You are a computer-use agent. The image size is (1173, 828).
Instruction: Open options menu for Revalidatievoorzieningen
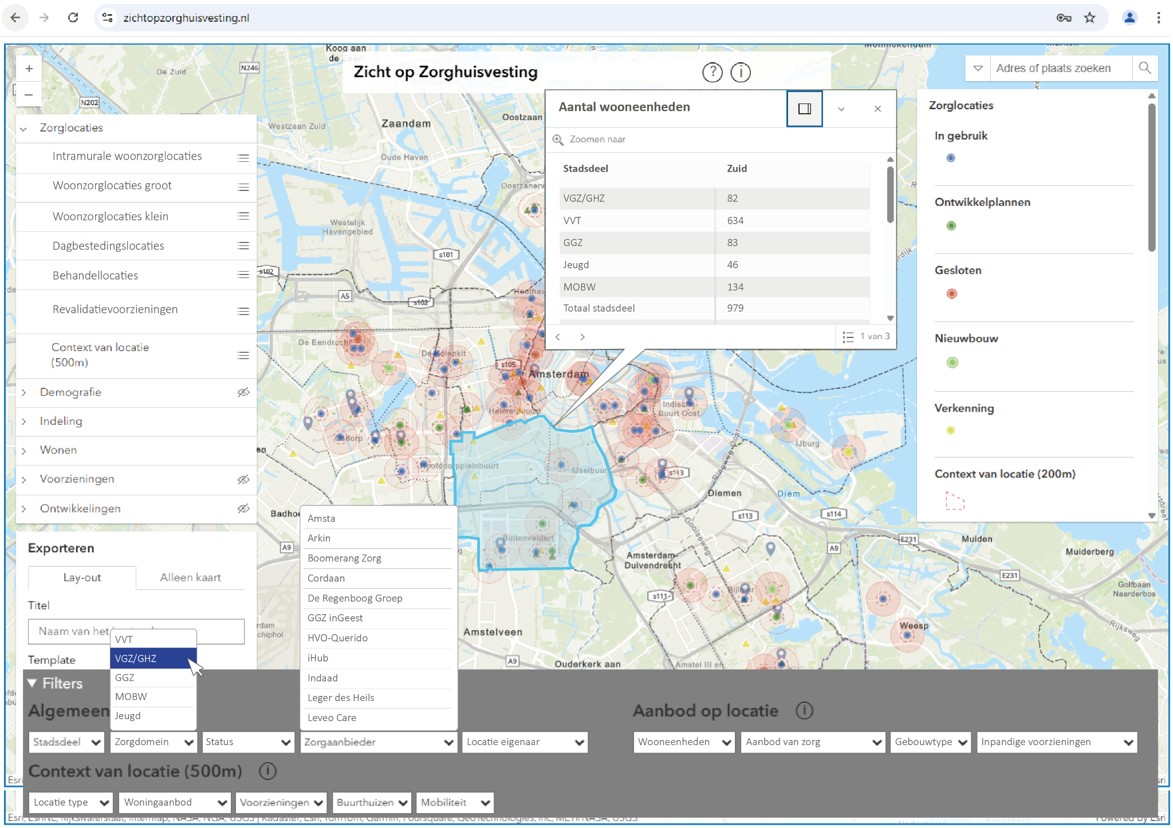[x=243, y=311]
